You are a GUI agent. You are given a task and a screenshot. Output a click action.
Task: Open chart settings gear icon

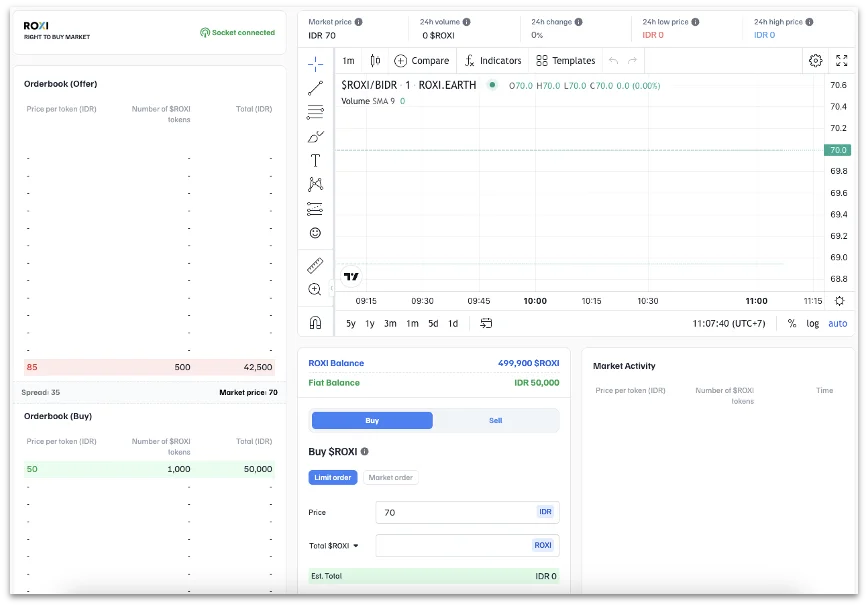coord(815,60)
